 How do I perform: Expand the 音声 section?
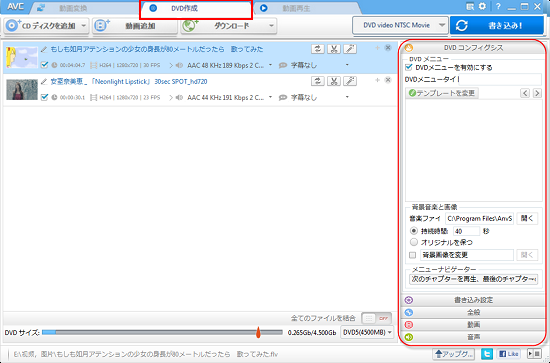coord(474,337)
